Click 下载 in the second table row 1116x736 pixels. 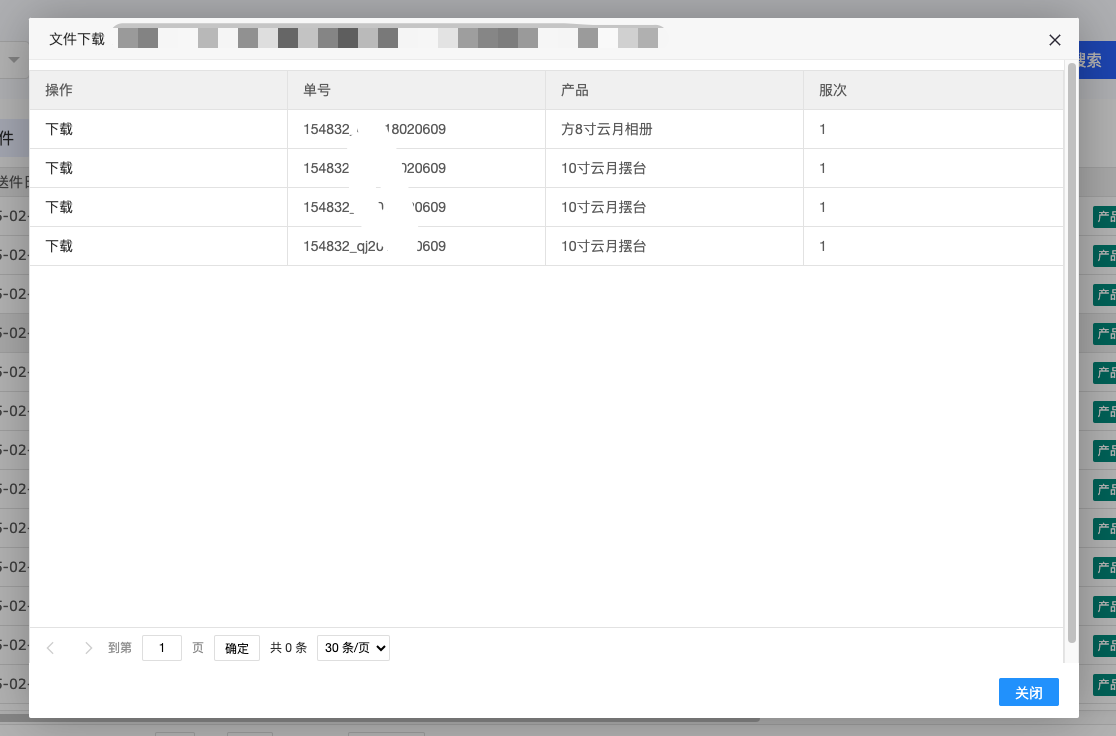click(59, 168)
